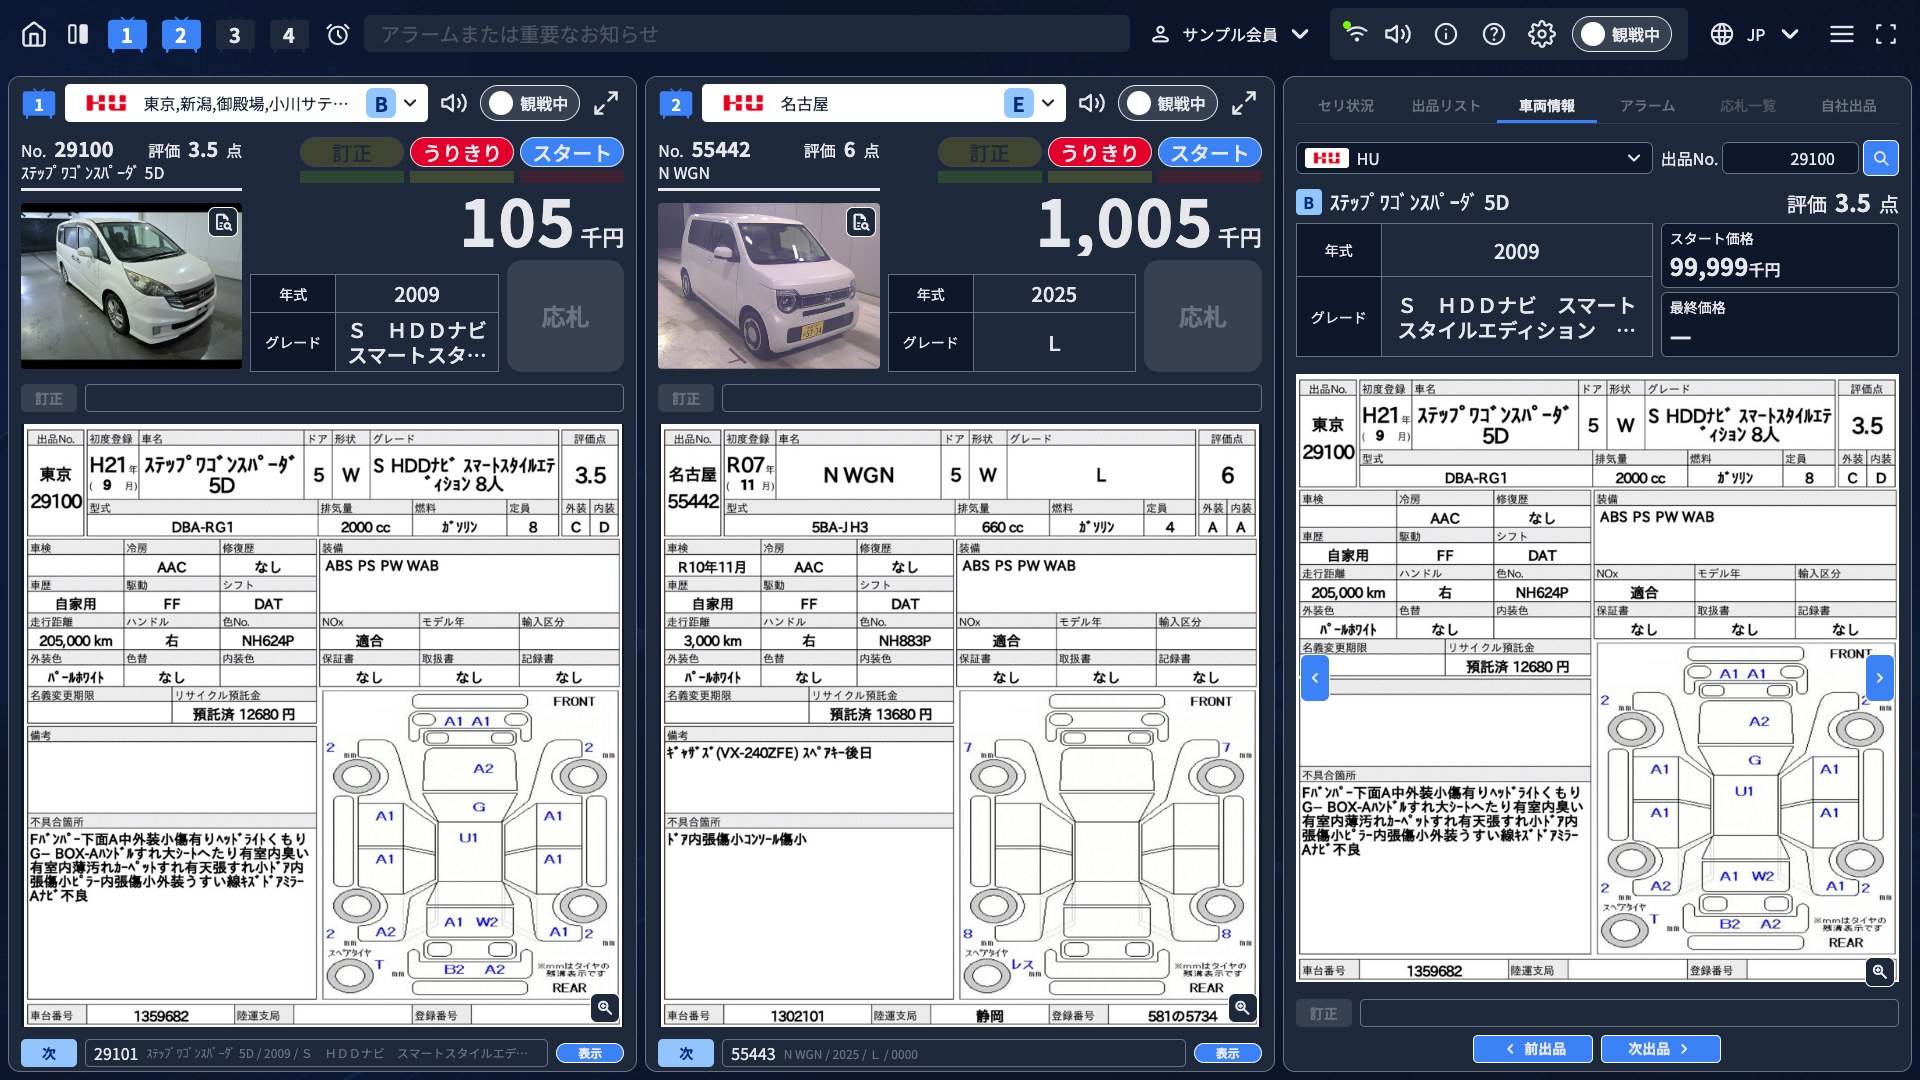Switch to the 自社出品 tab

(1848, 105)
